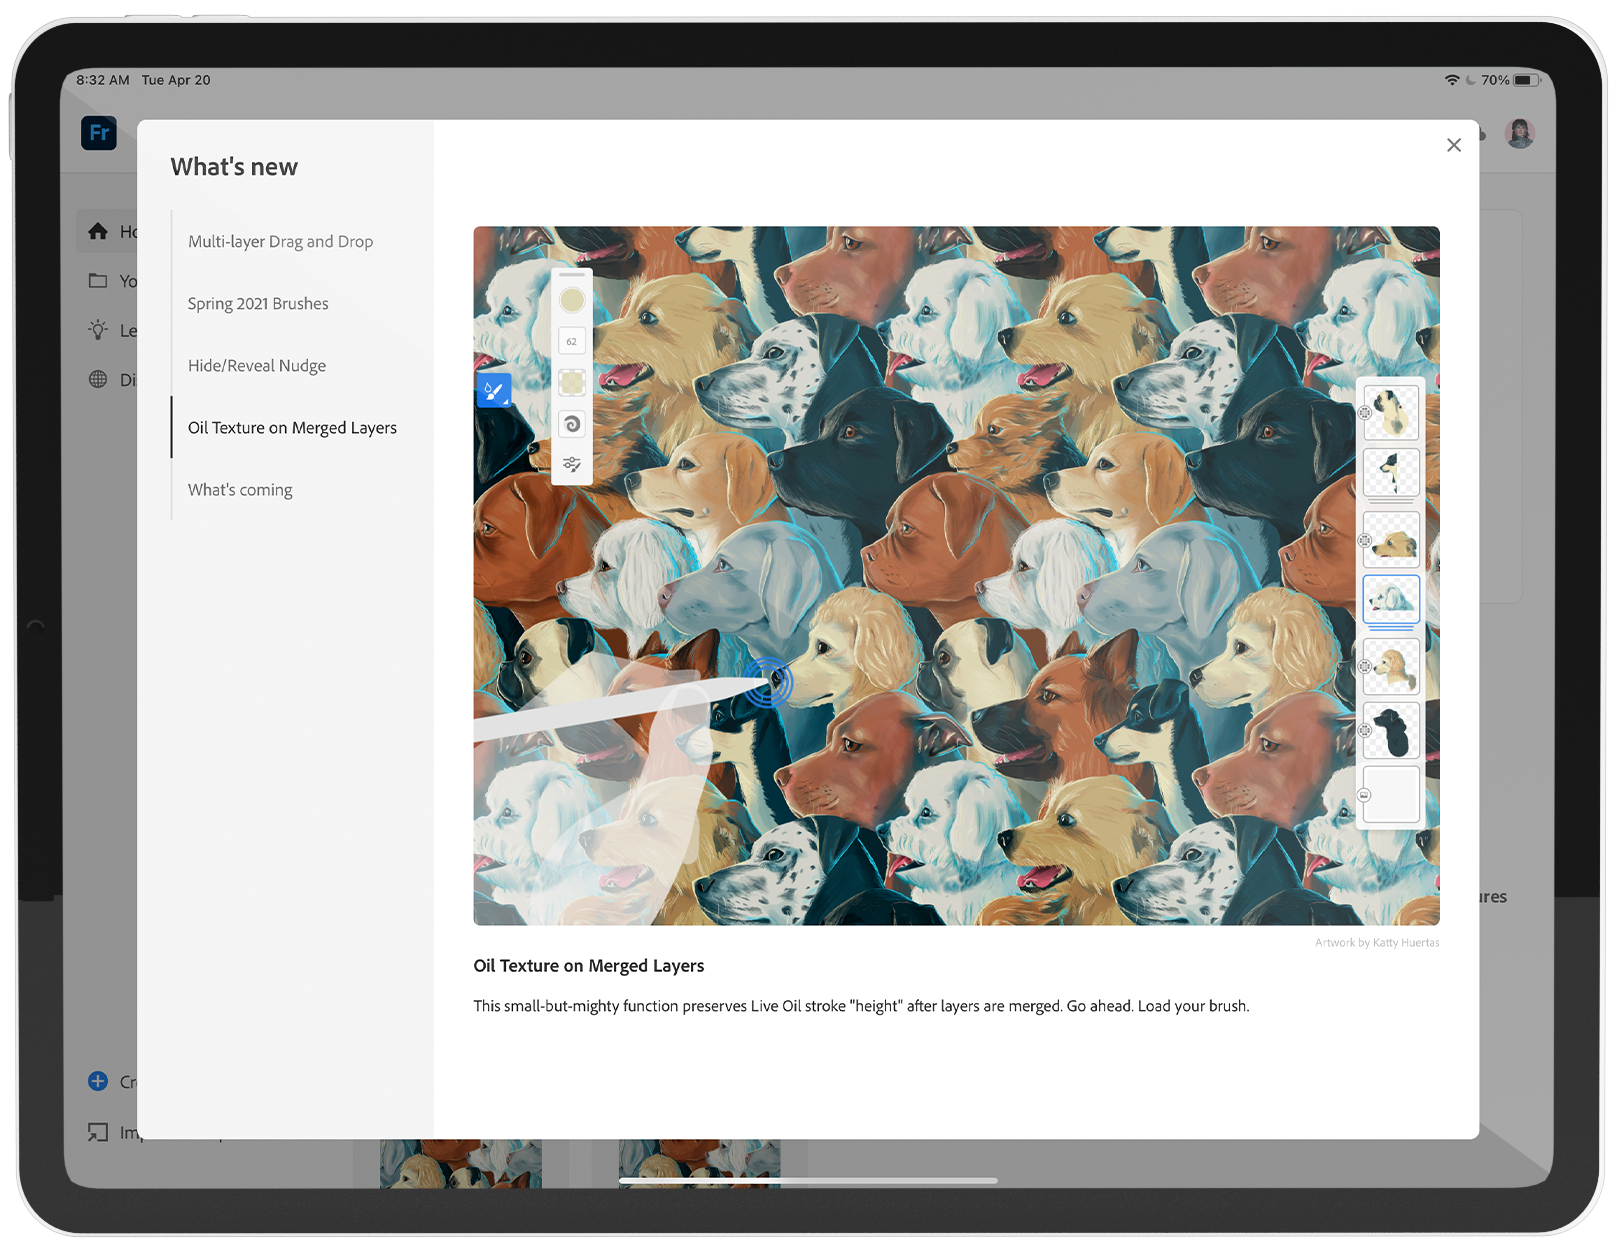
Task: Click icon beside the tan dog layer
Action: [x=1364, y=540]
